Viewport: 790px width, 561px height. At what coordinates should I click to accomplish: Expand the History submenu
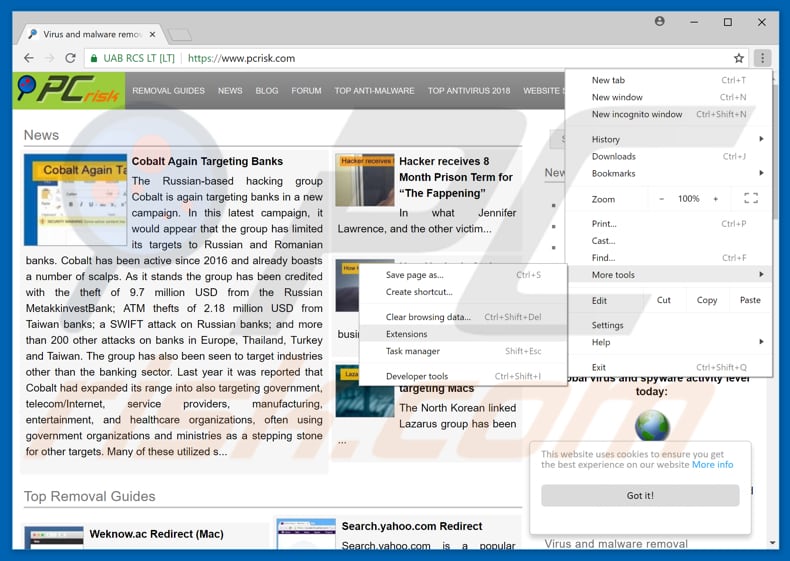click(x=669, y=139)
